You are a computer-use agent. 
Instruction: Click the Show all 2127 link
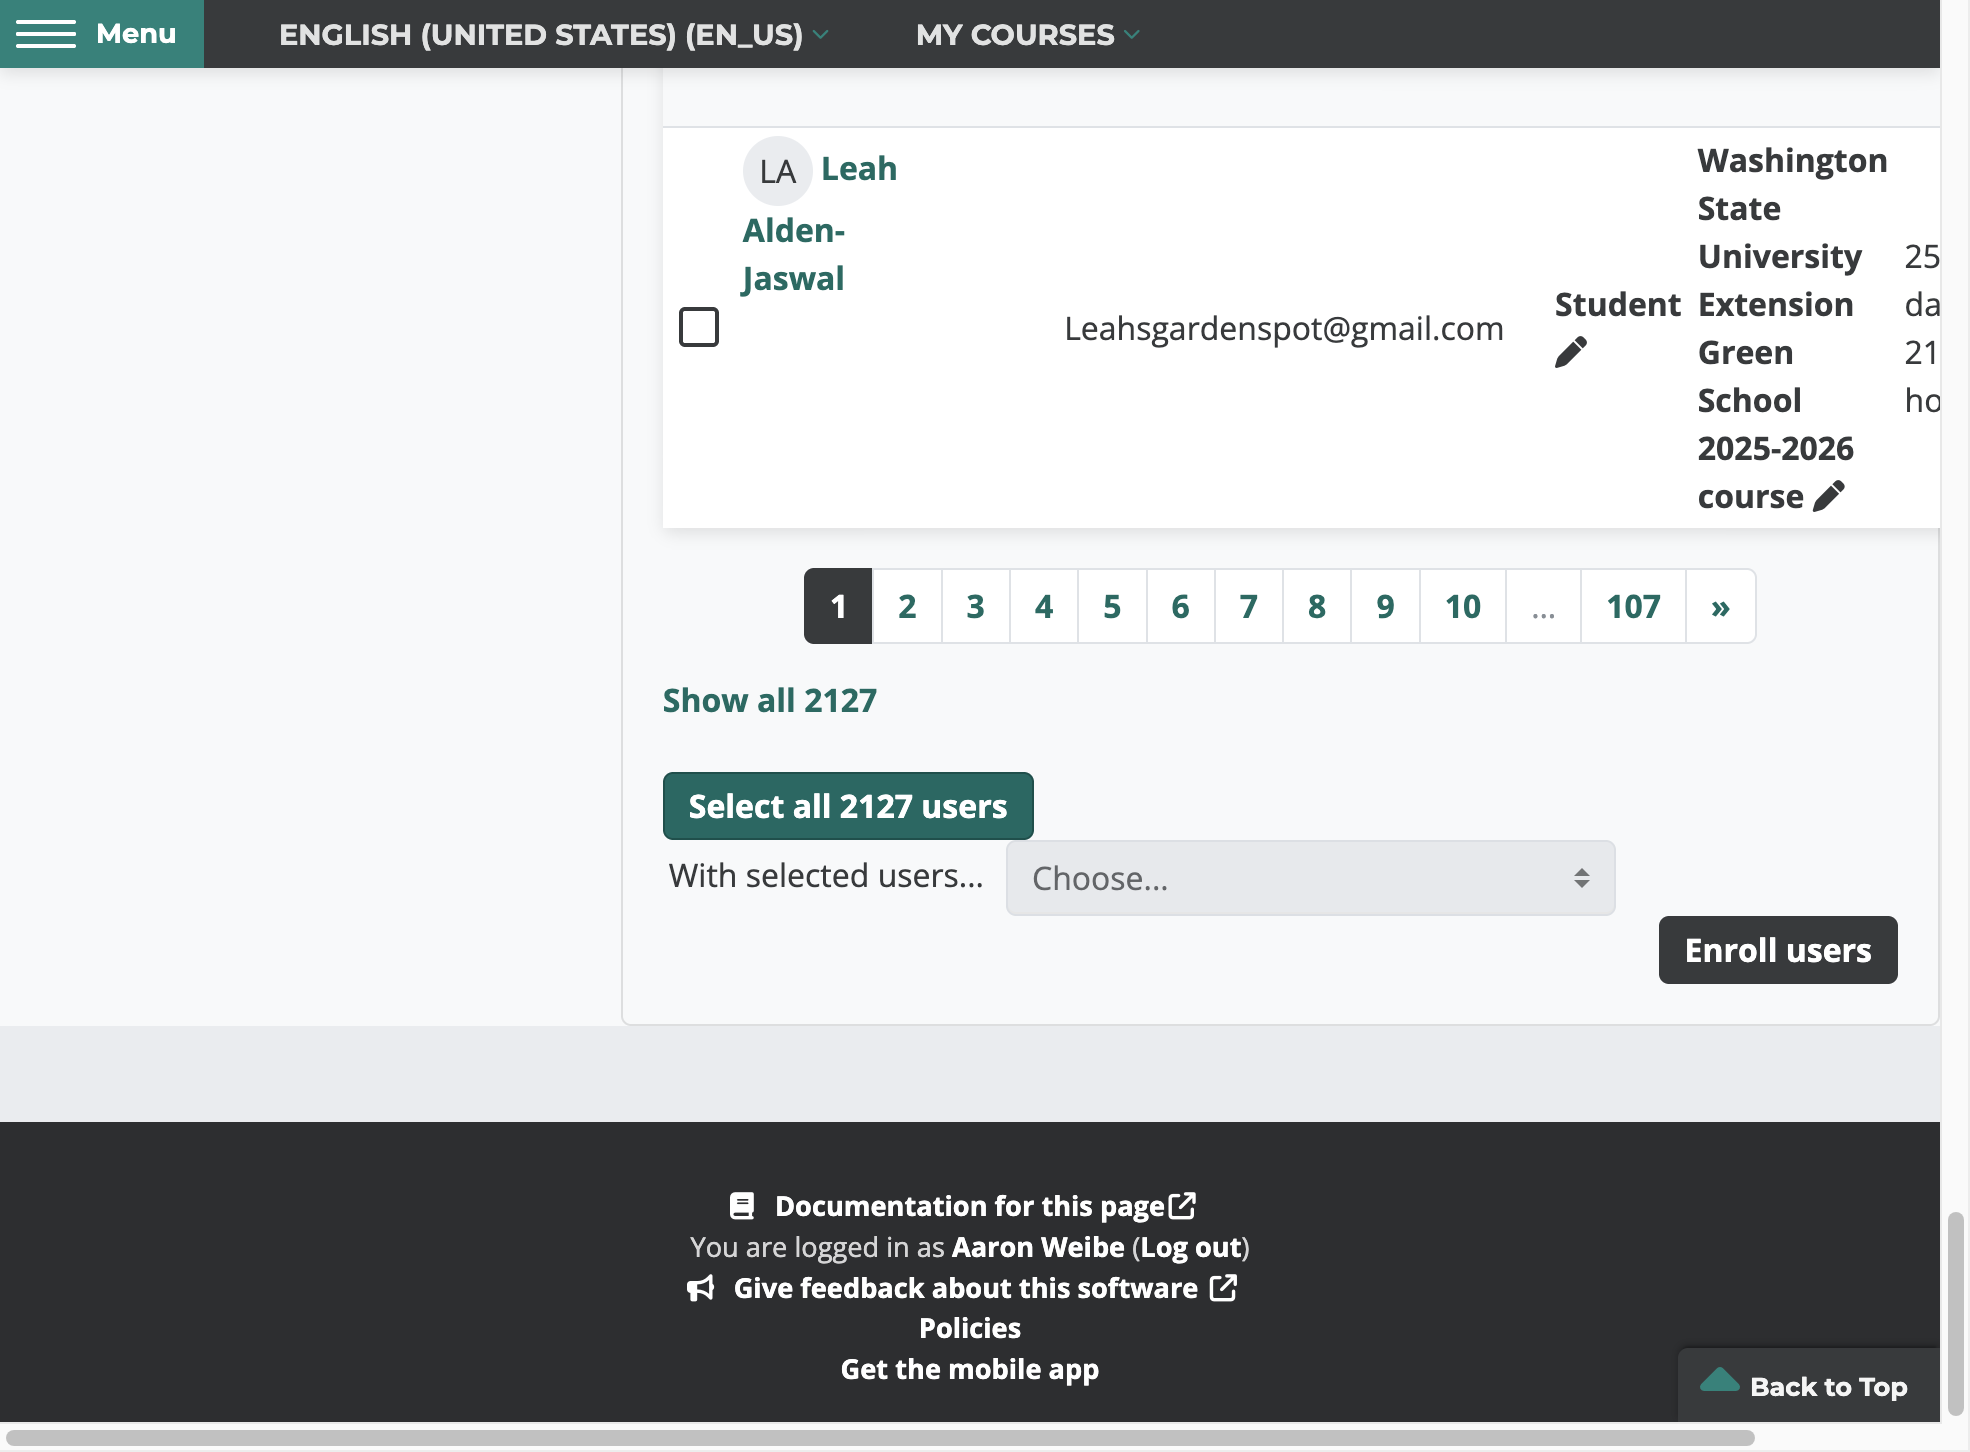770,700
